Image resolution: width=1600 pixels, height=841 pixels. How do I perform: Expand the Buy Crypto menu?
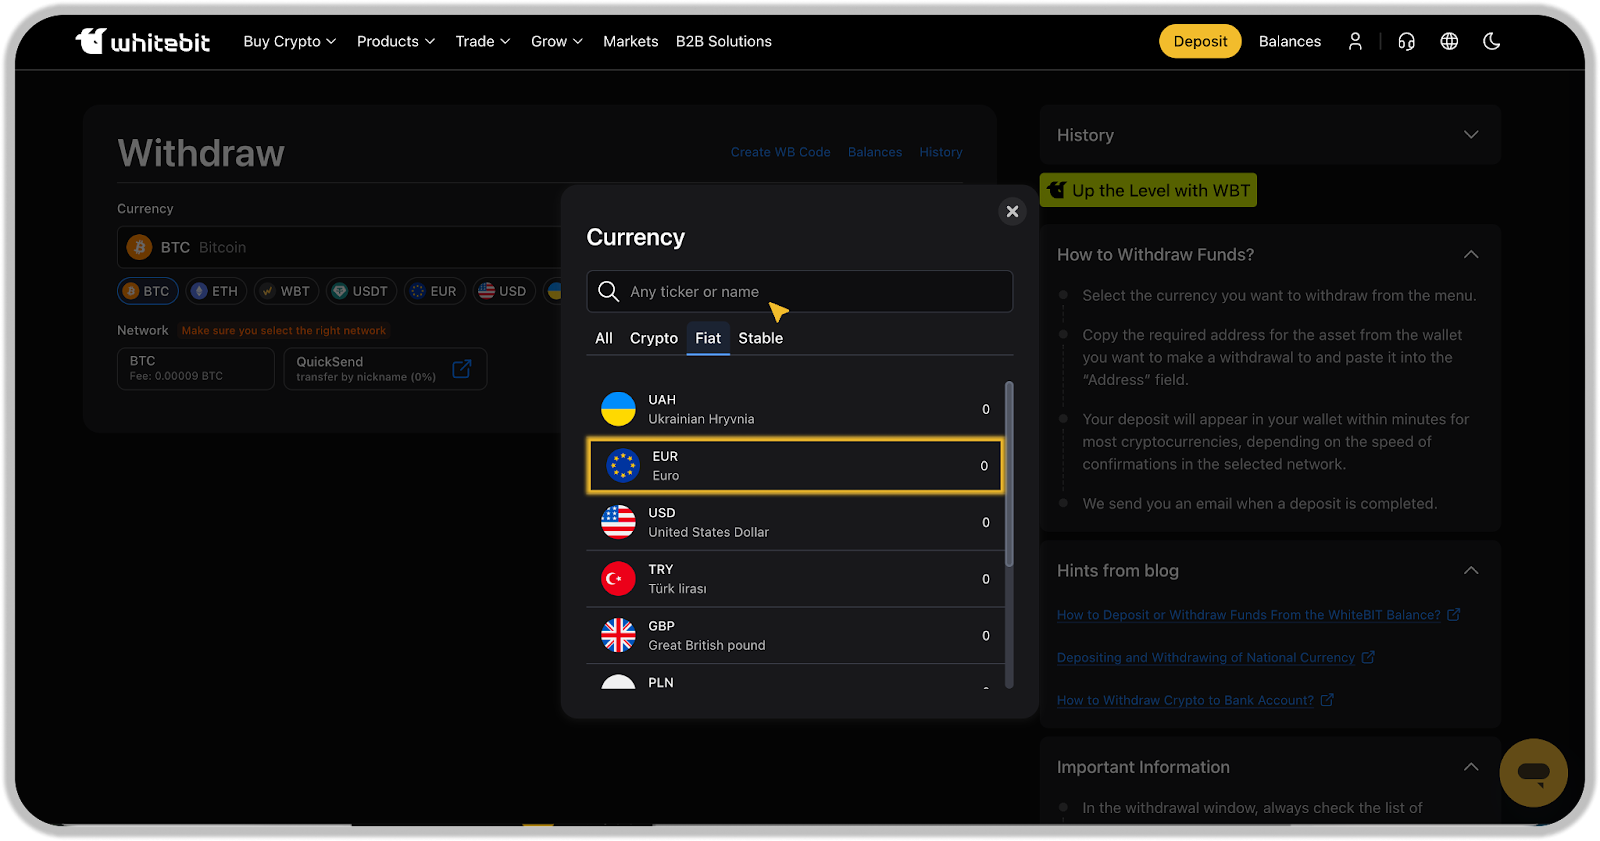[289, 41]
